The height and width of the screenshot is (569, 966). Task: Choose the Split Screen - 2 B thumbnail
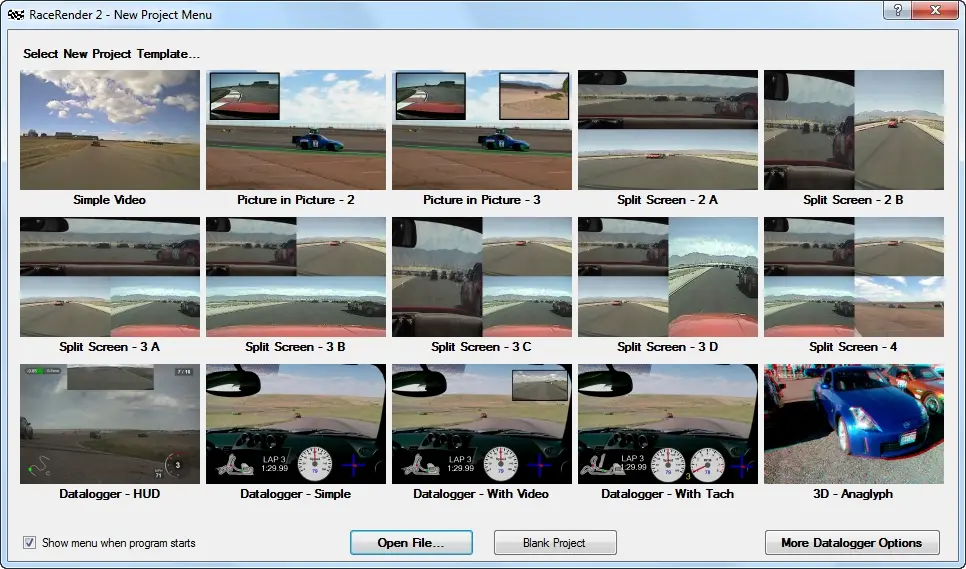coord(854,130)
